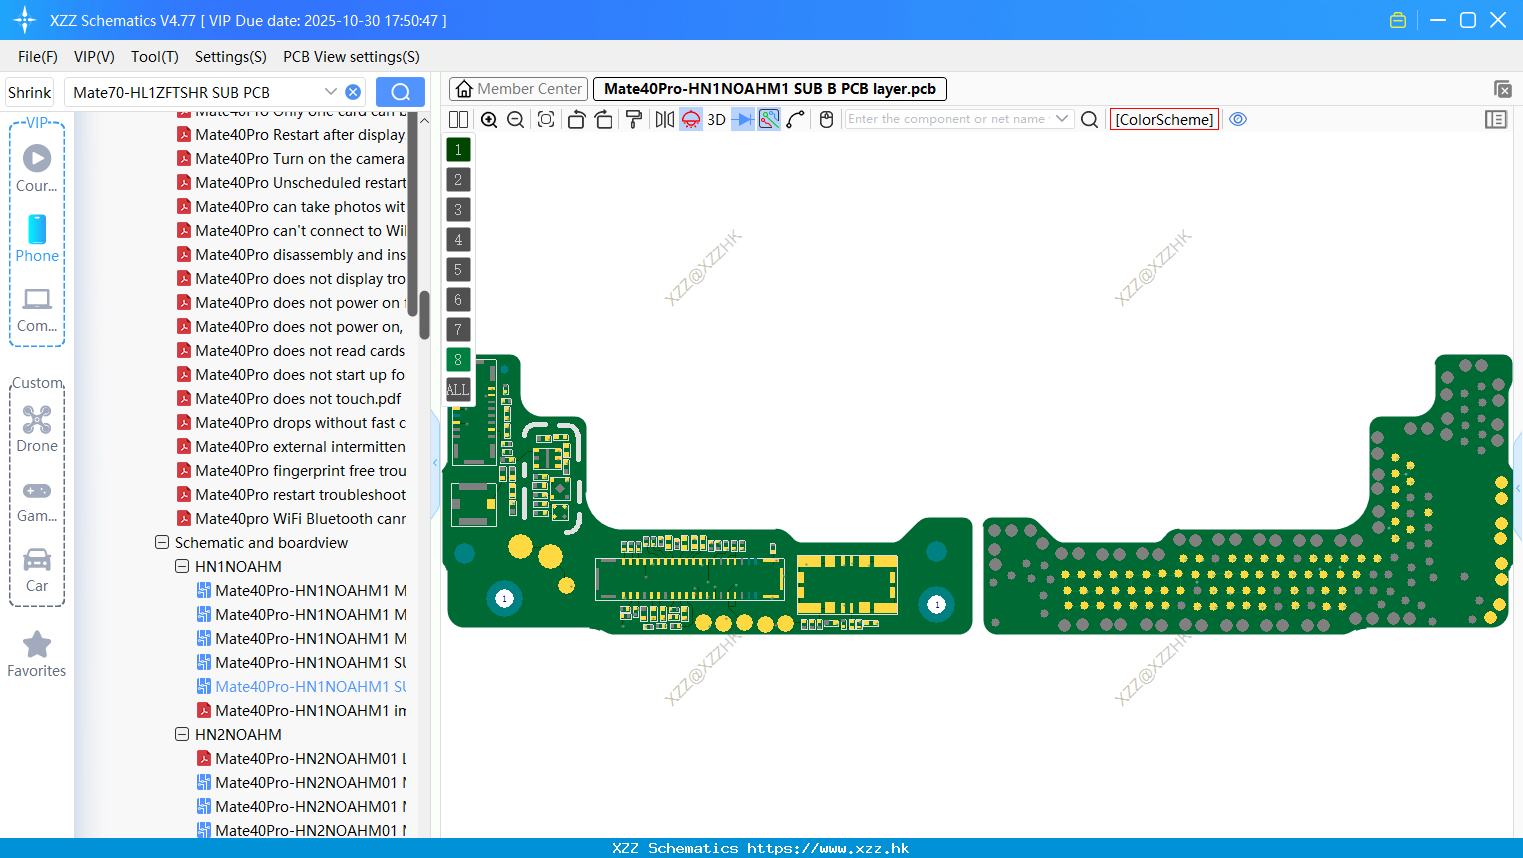Select the Drone category icon
The height and width of the screenshot is (858, 1523).
tap(37, 428)
